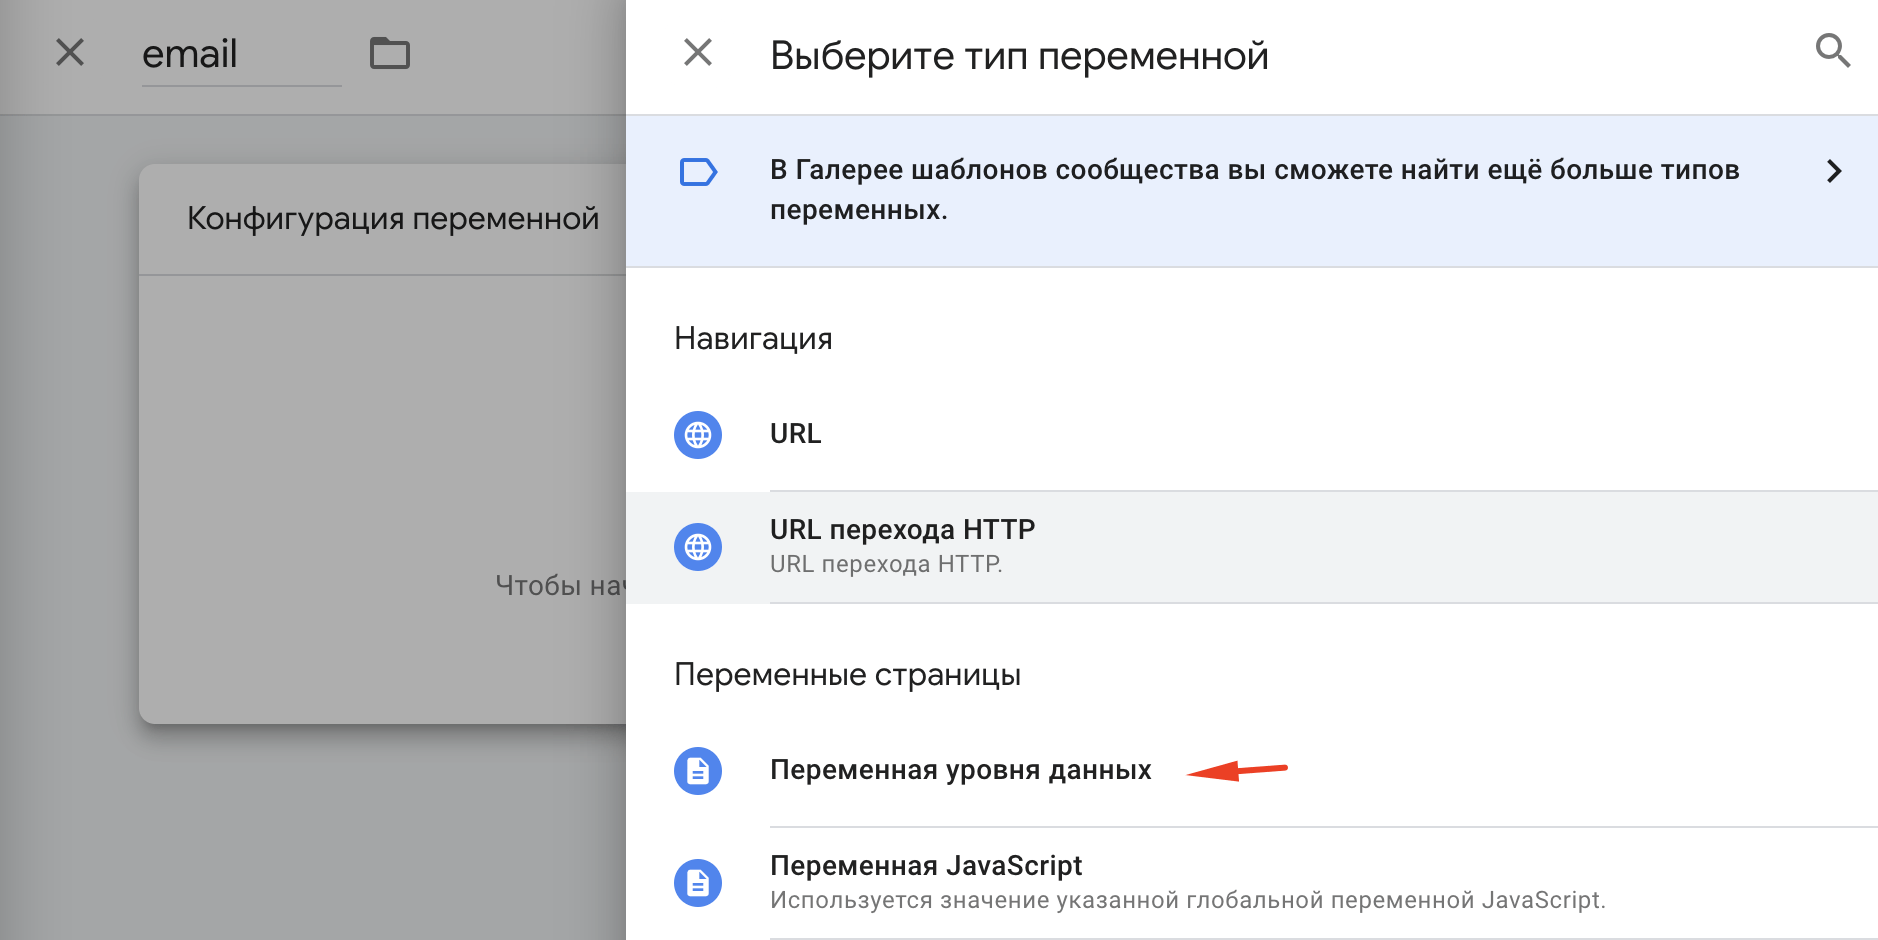This screenshot has width=1878, height=940.
Task: Expand Community Template Gallery with chevron arrow
Action: pyautogui.click(x=1833, y=171)
